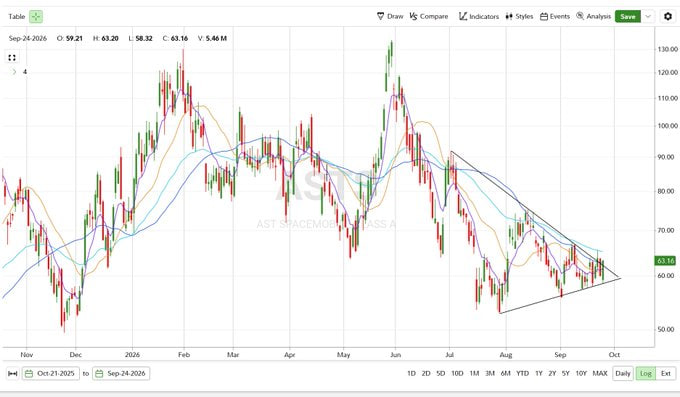Select the MAX time range
Viewport: 680px width, 397px height.
(600, 374)
